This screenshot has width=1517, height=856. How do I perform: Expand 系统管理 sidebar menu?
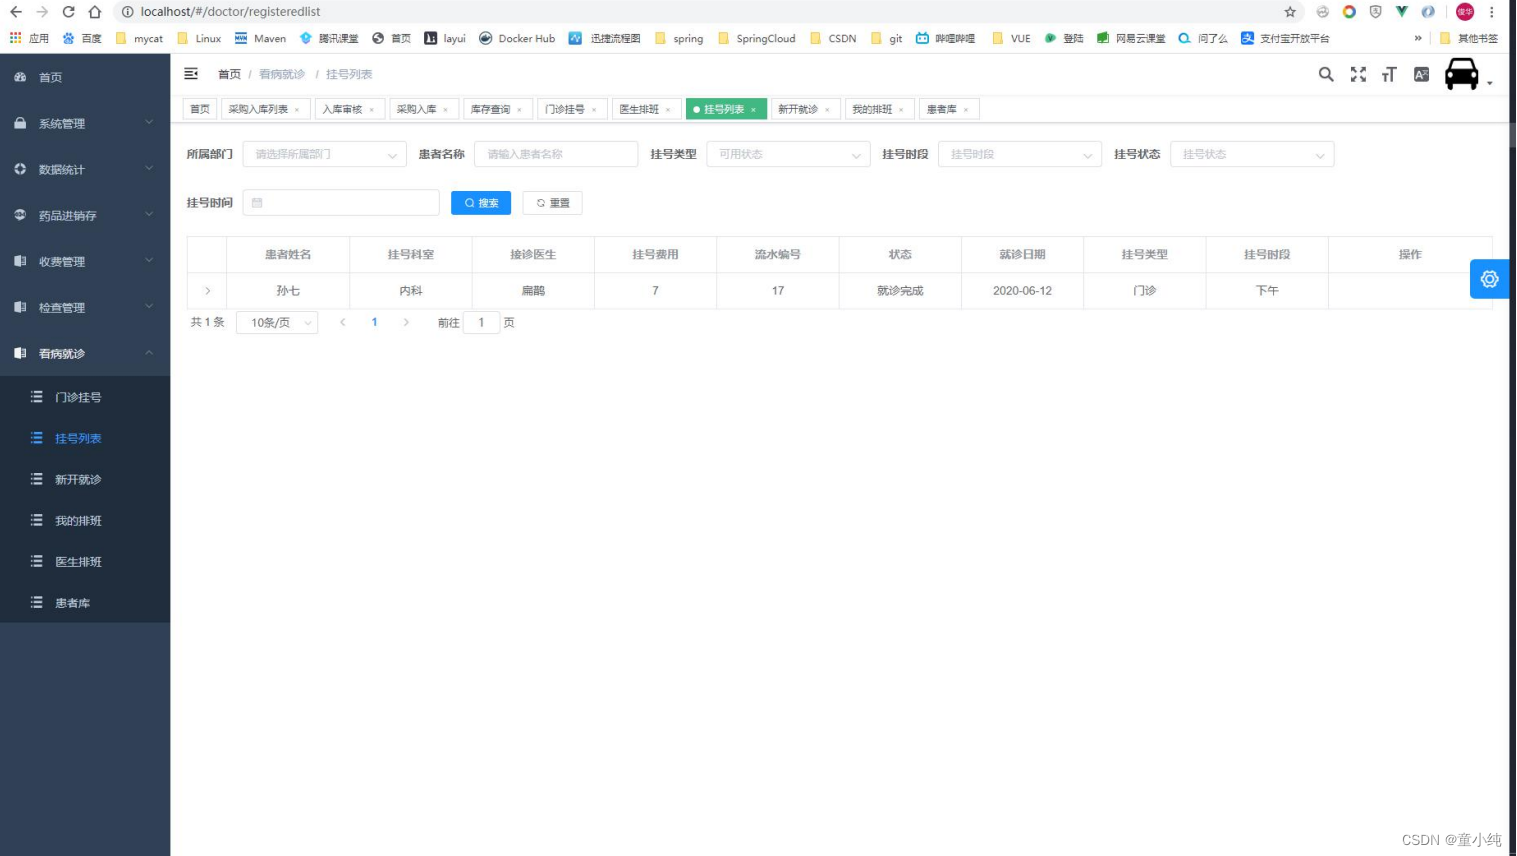(x=85, y=123)
